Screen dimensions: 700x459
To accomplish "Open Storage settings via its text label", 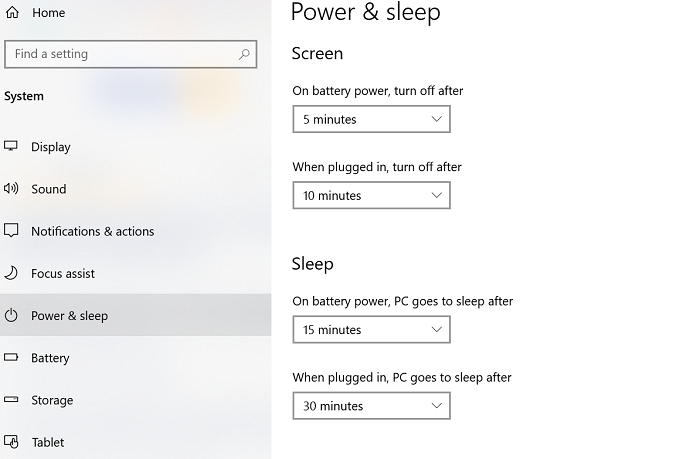I will (x=52, y=400).
